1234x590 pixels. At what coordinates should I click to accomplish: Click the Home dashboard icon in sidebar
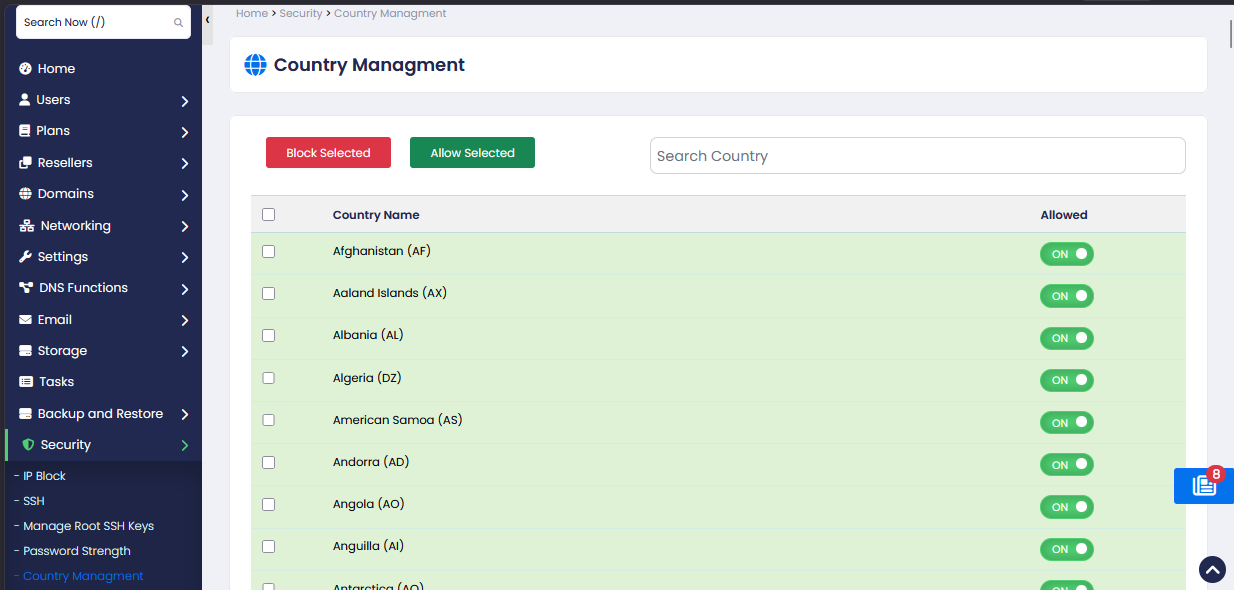[26, 69]
